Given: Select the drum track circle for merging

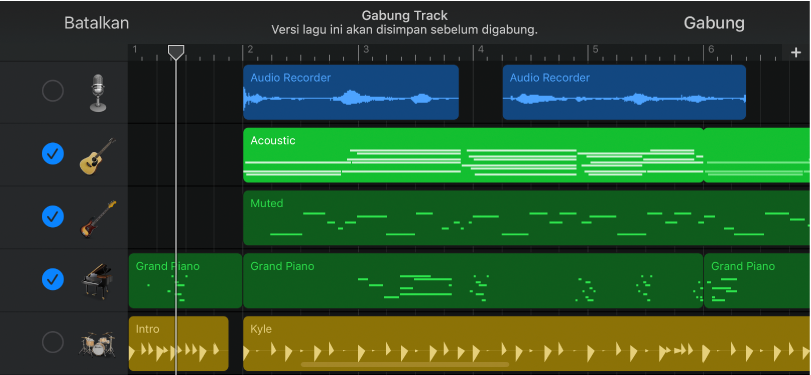Looking at the screenshot, I should click(x=53, y=342).
